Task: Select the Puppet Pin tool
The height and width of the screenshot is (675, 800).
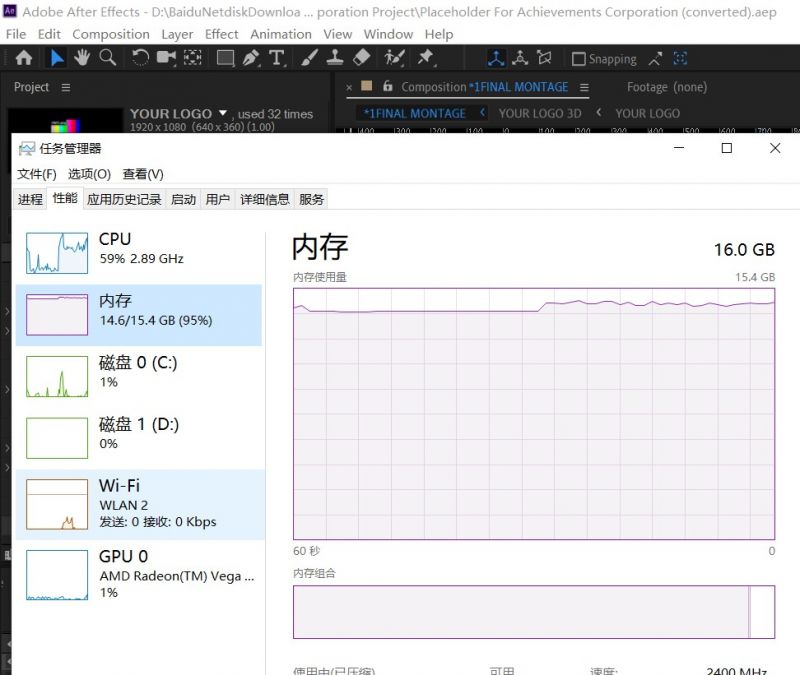Action: (x=426, y=58)
